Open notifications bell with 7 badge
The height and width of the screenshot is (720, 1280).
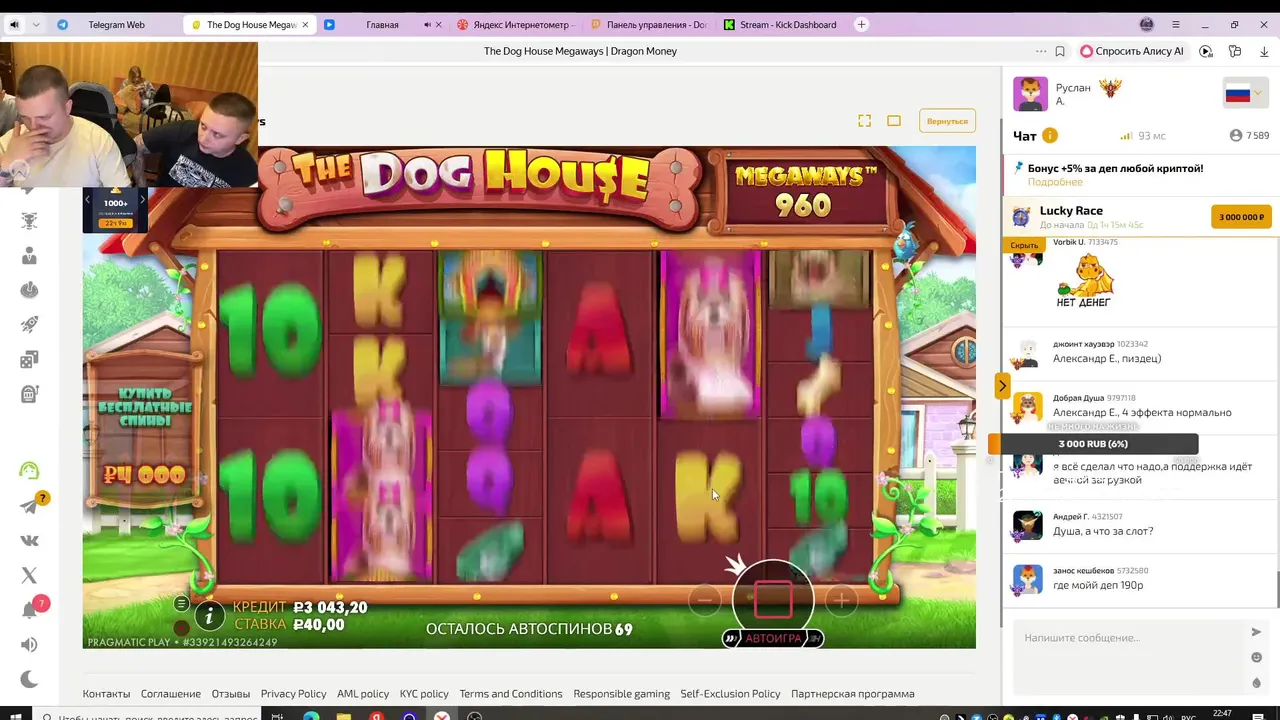coord(30,609)
